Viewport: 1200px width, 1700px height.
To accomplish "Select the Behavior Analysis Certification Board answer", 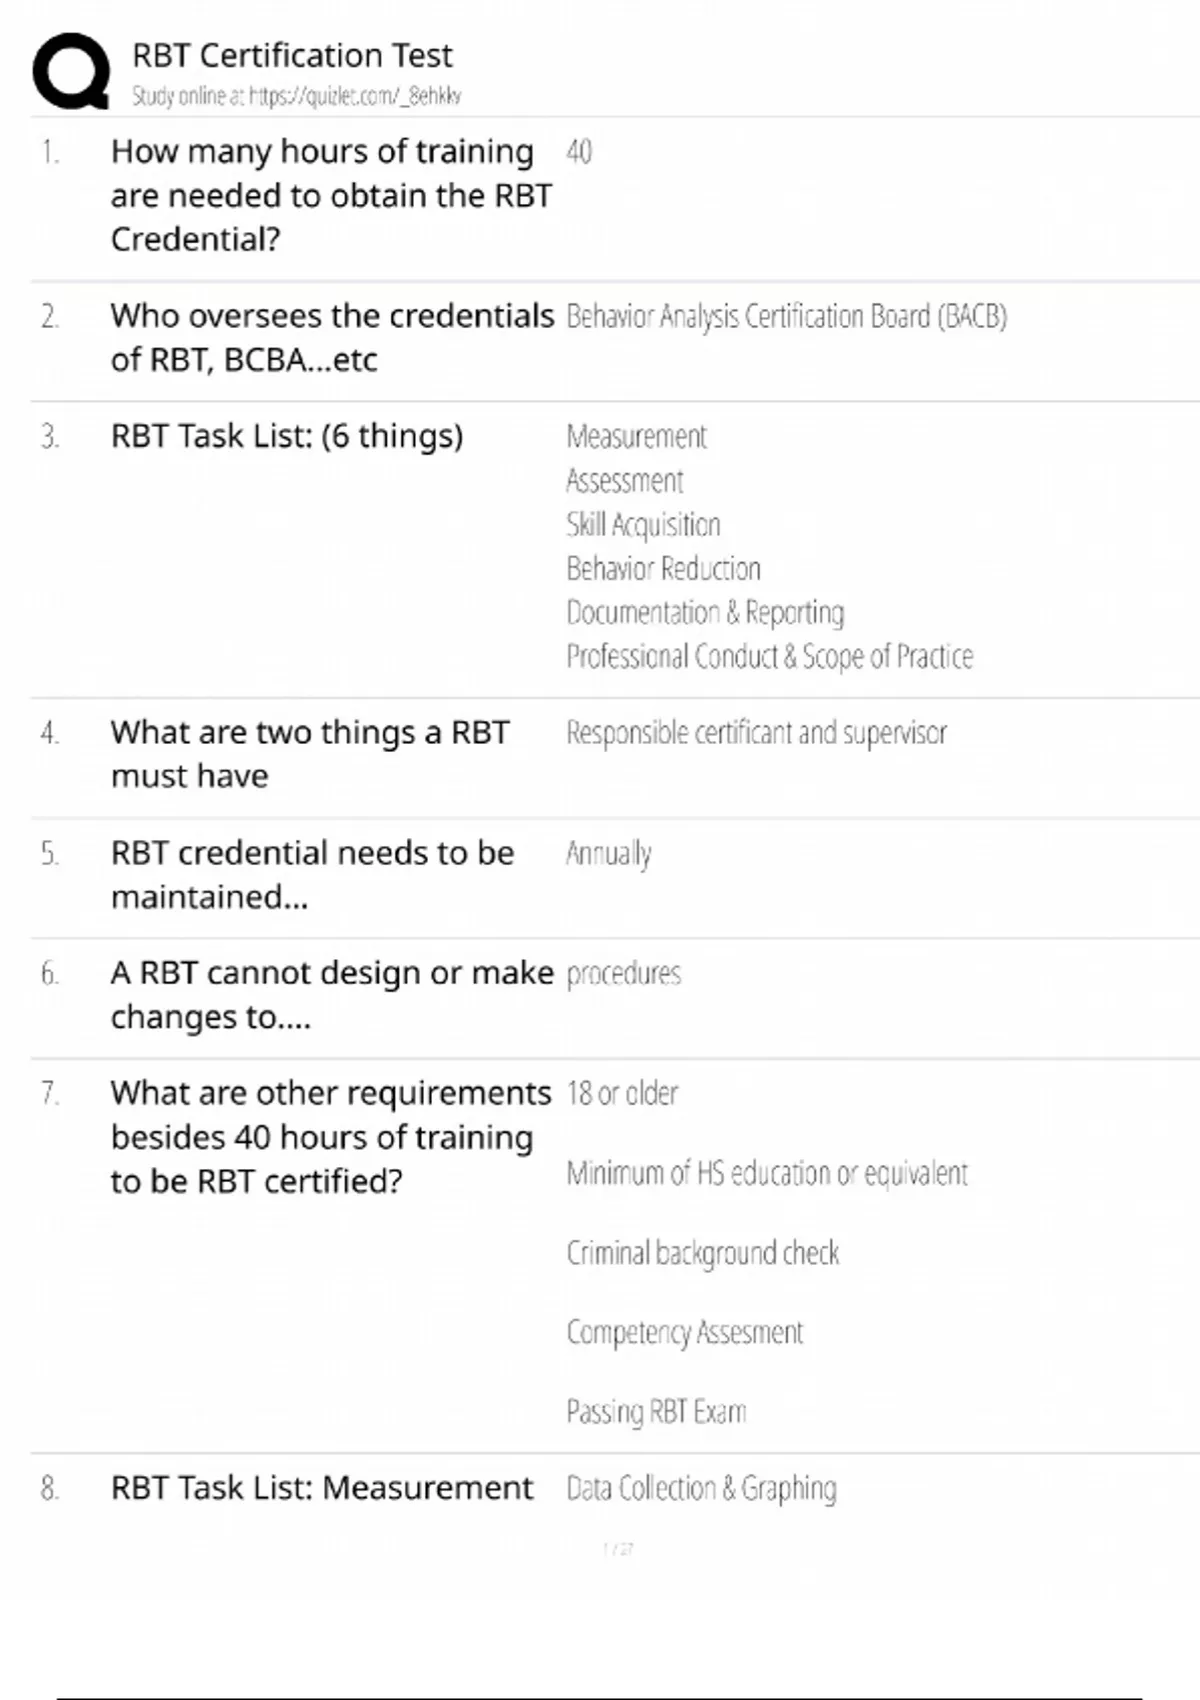I will (786, 316).
